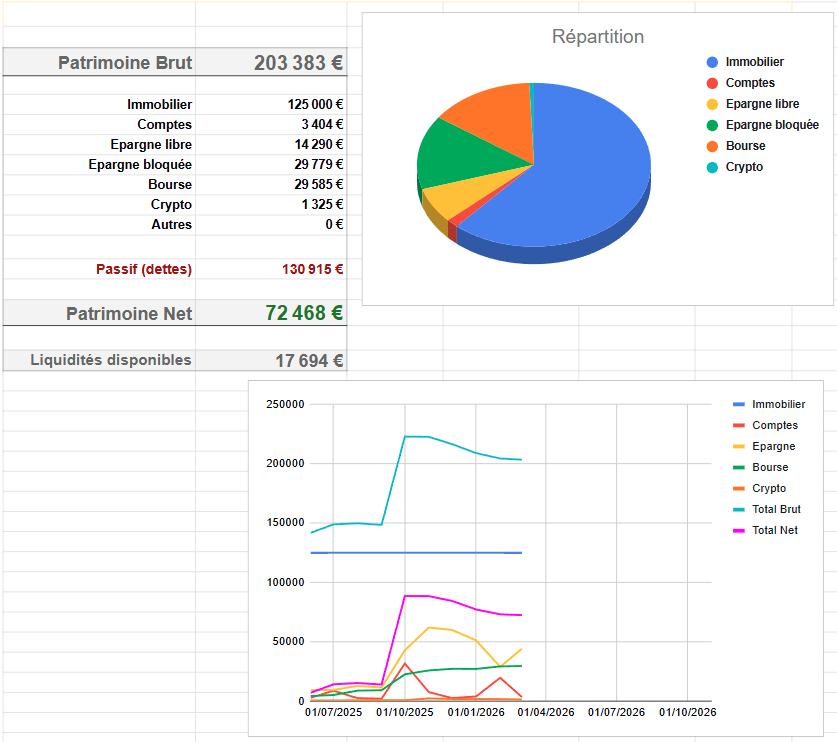Click the blue Immobilier legend dot in pie chart
The height and width of the screenshot is (742, 837).
[712, 62]
